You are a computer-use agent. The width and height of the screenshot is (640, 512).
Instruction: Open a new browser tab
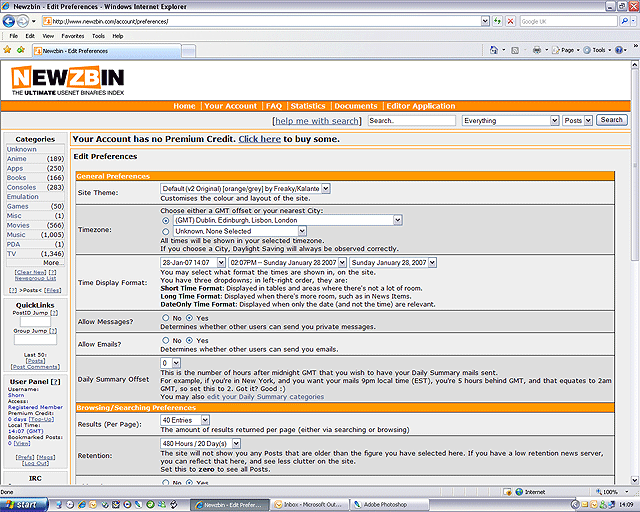coord(189,51)
